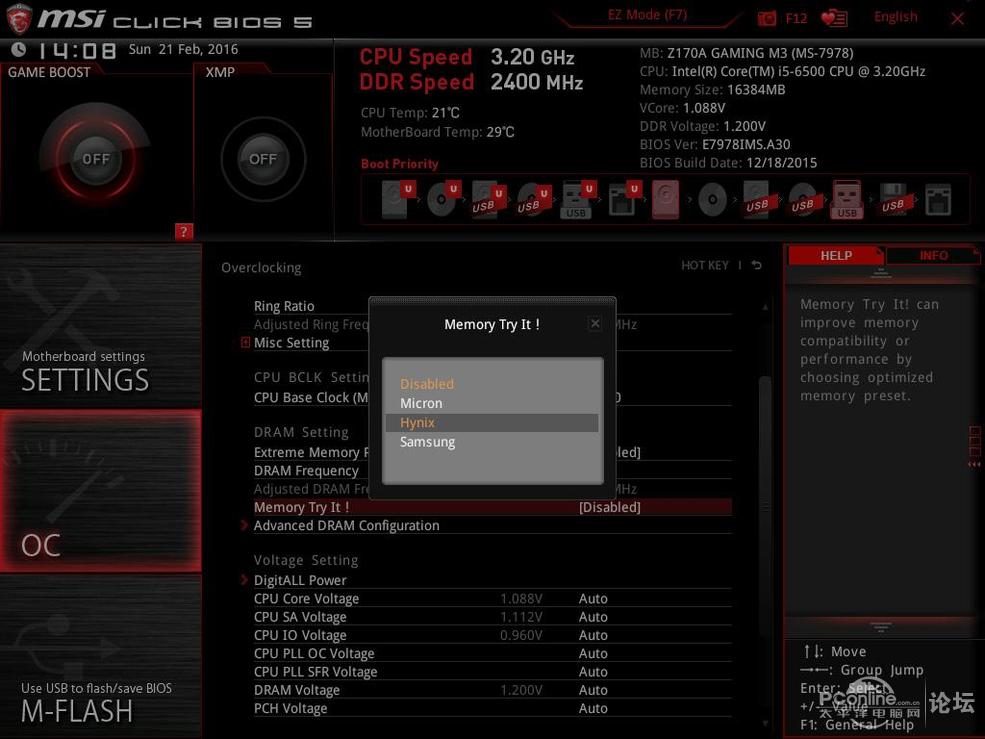Click the UEFI USB key boot icon

pyautogui.click(x=577, y=199)
